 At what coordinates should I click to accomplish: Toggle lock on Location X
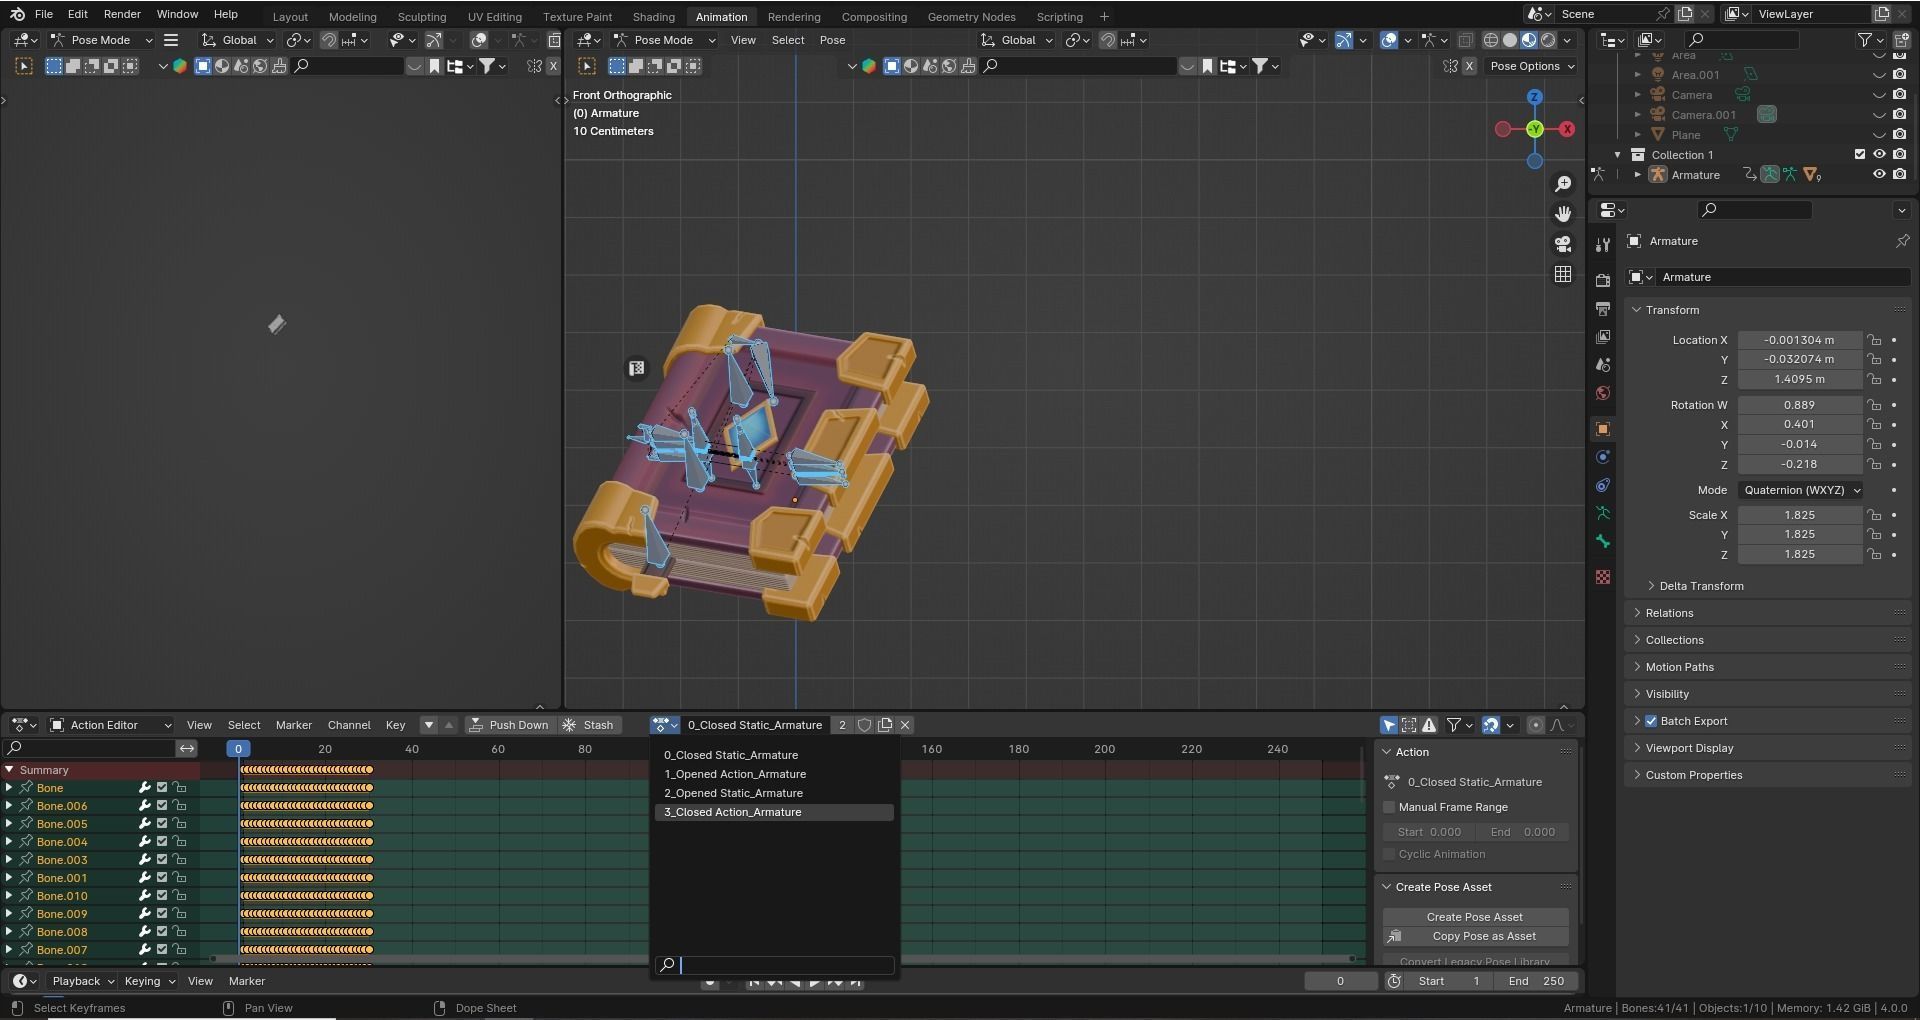click(x=1875, y=340)
